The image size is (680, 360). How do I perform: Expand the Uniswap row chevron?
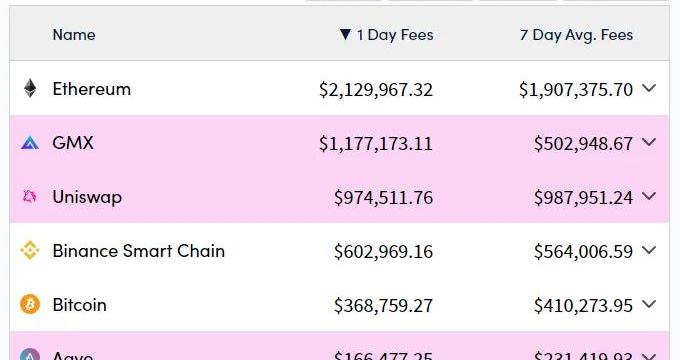tap(649, 196)
